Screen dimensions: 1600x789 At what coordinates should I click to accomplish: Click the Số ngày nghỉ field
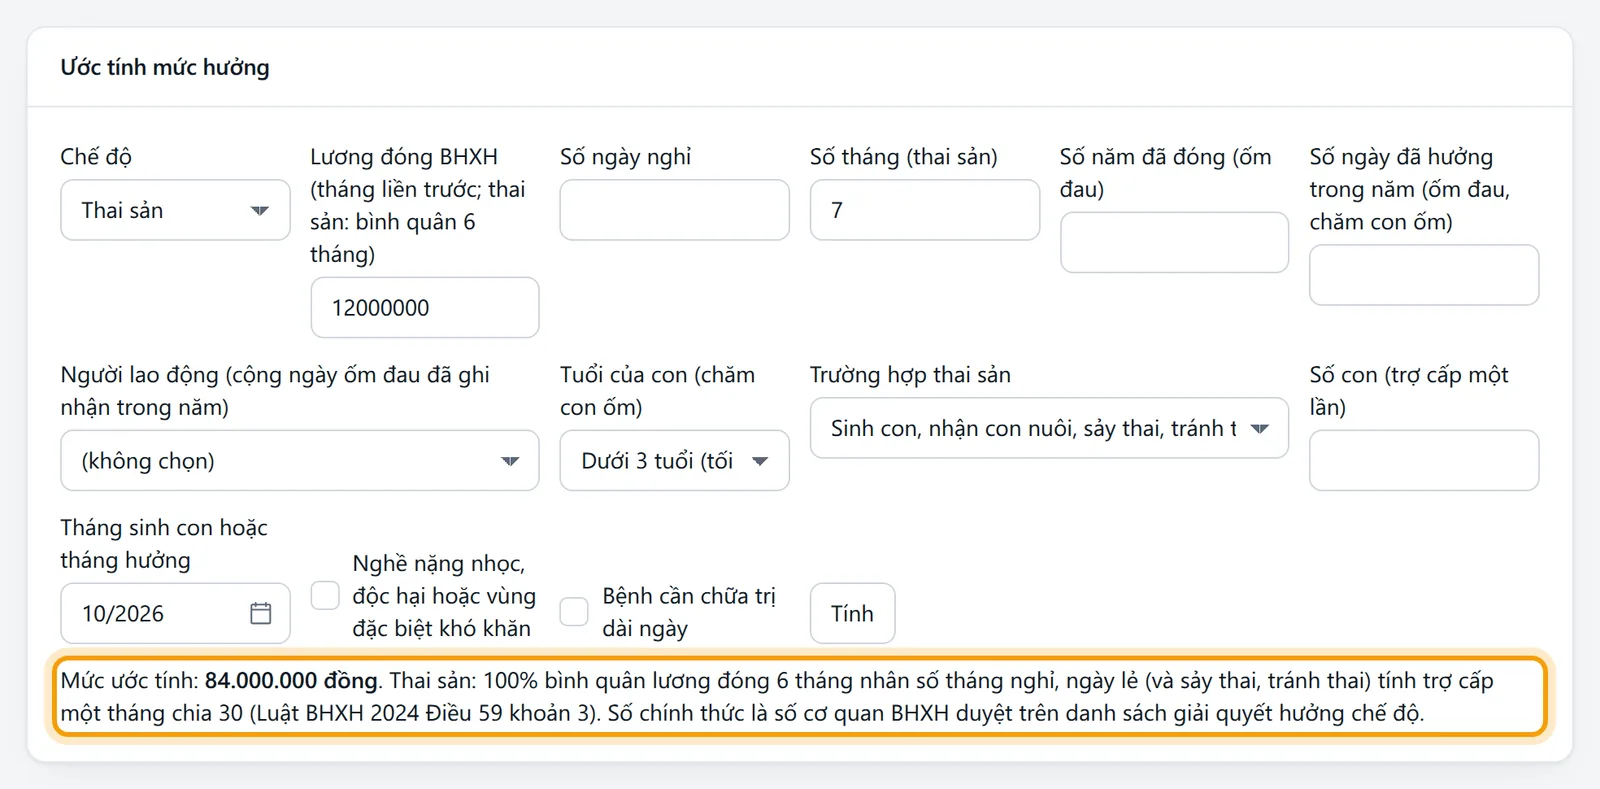tap(674, 210)
